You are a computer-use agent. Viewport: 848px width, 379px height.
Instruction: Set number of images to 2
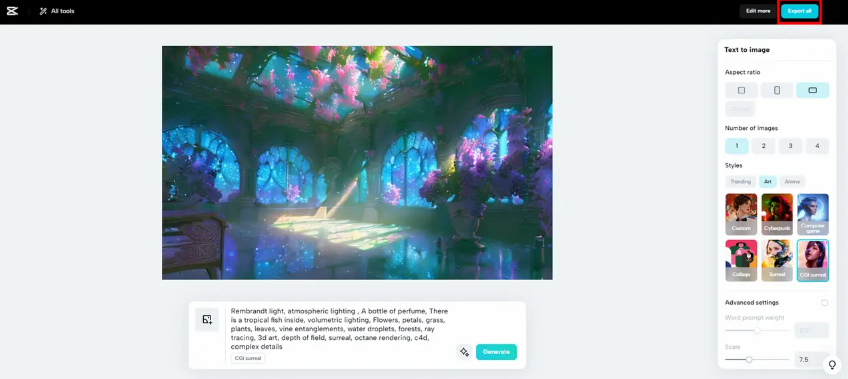pyautogui.click(x=763, y=146)
